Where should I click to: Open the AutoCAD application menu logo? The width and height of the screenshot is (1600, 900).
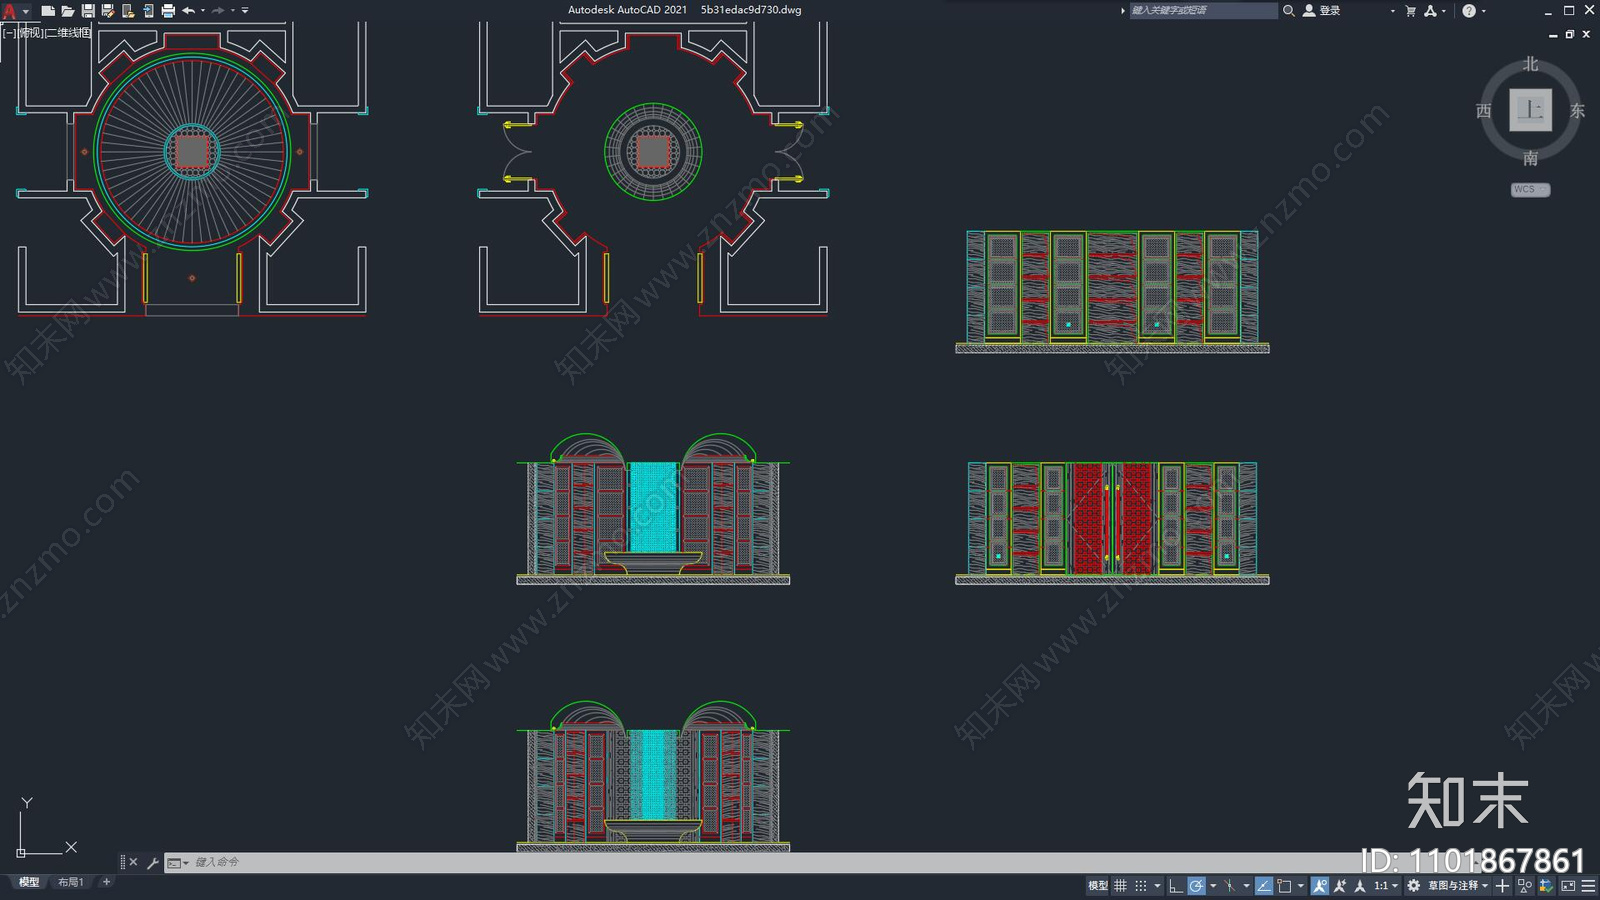pos(9,11)
